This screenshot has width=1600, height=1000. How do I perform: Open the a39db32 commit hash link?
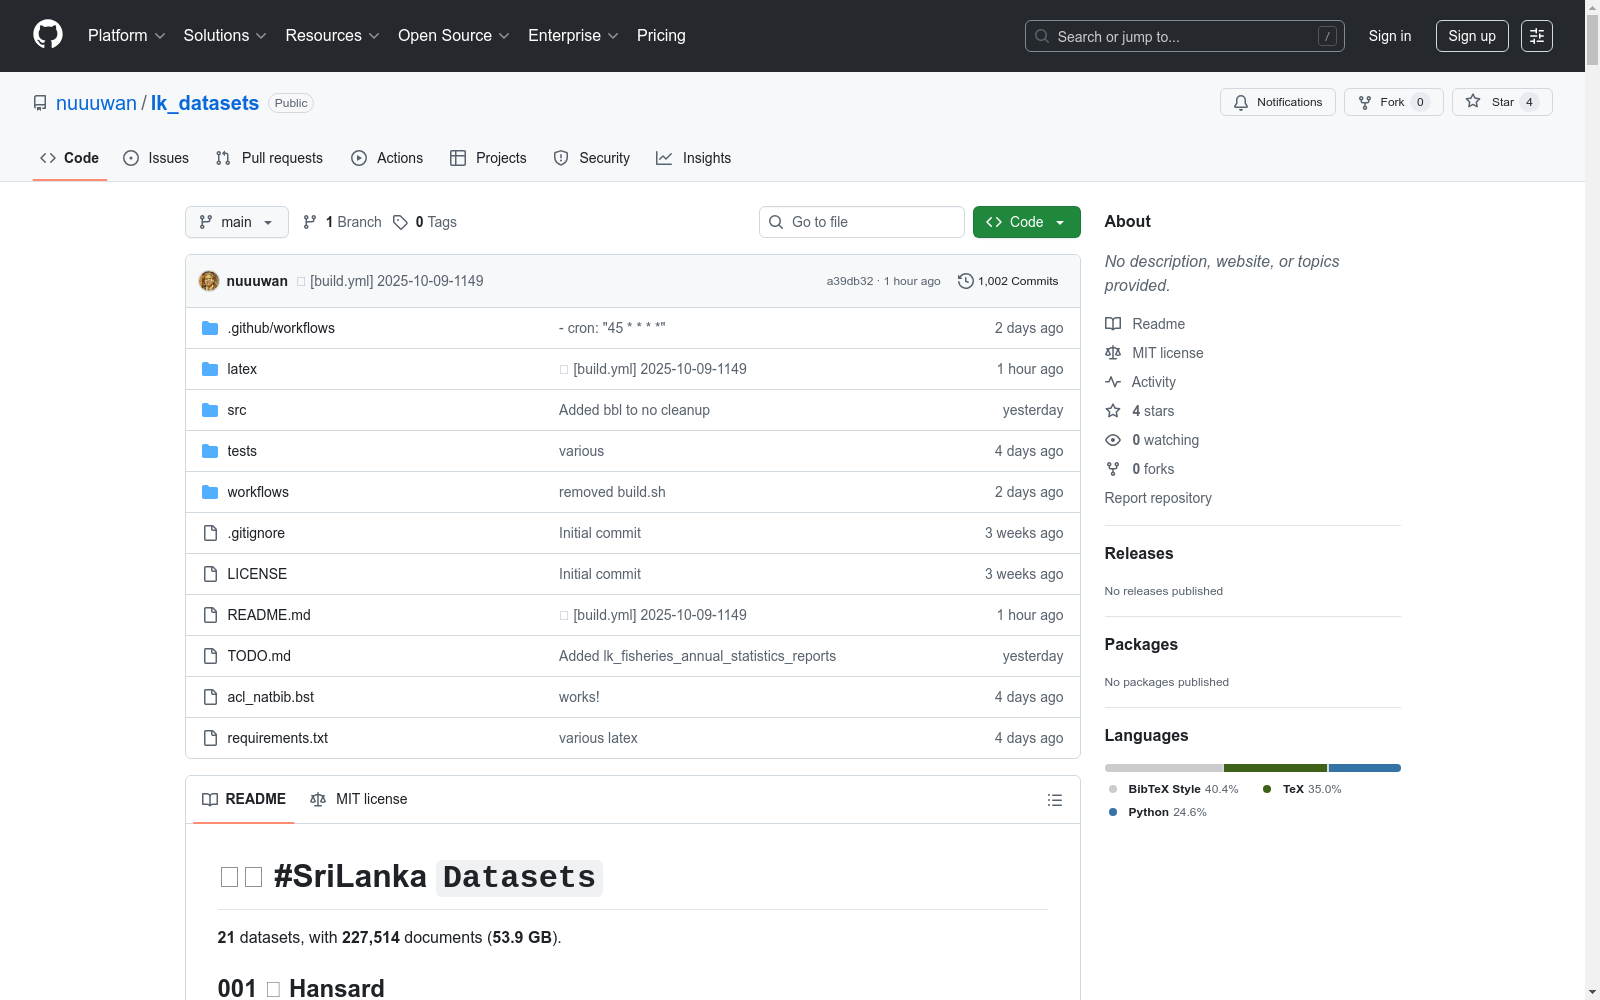[x=850, y=281]
